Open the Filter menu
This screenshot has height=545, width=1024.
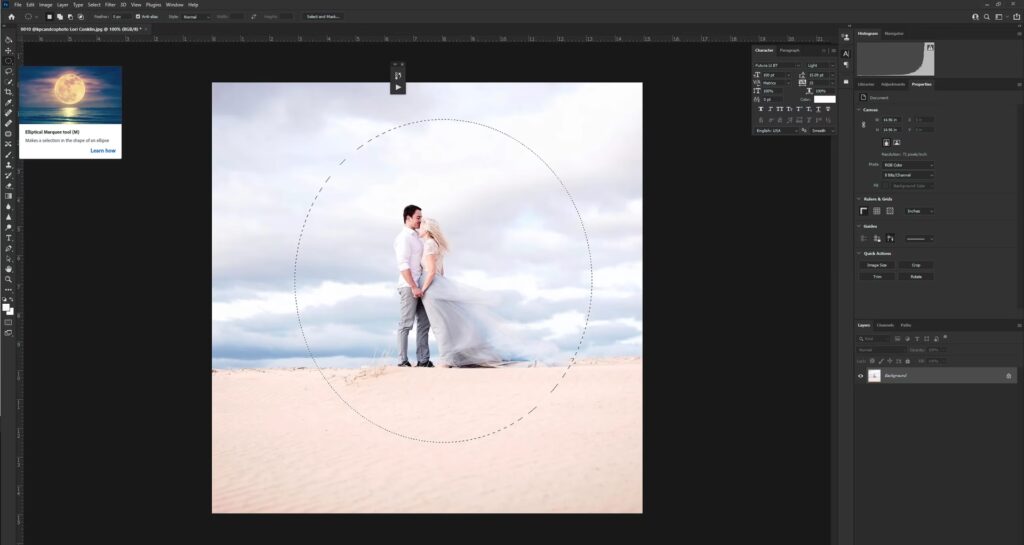110,5
